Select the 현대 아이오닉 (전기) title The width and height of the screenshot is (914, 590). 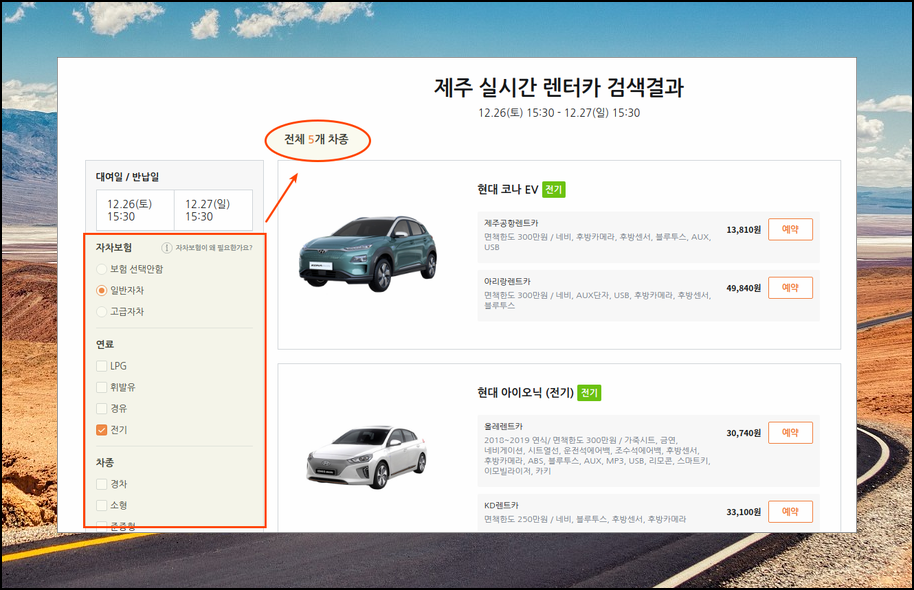pos(525,393)
